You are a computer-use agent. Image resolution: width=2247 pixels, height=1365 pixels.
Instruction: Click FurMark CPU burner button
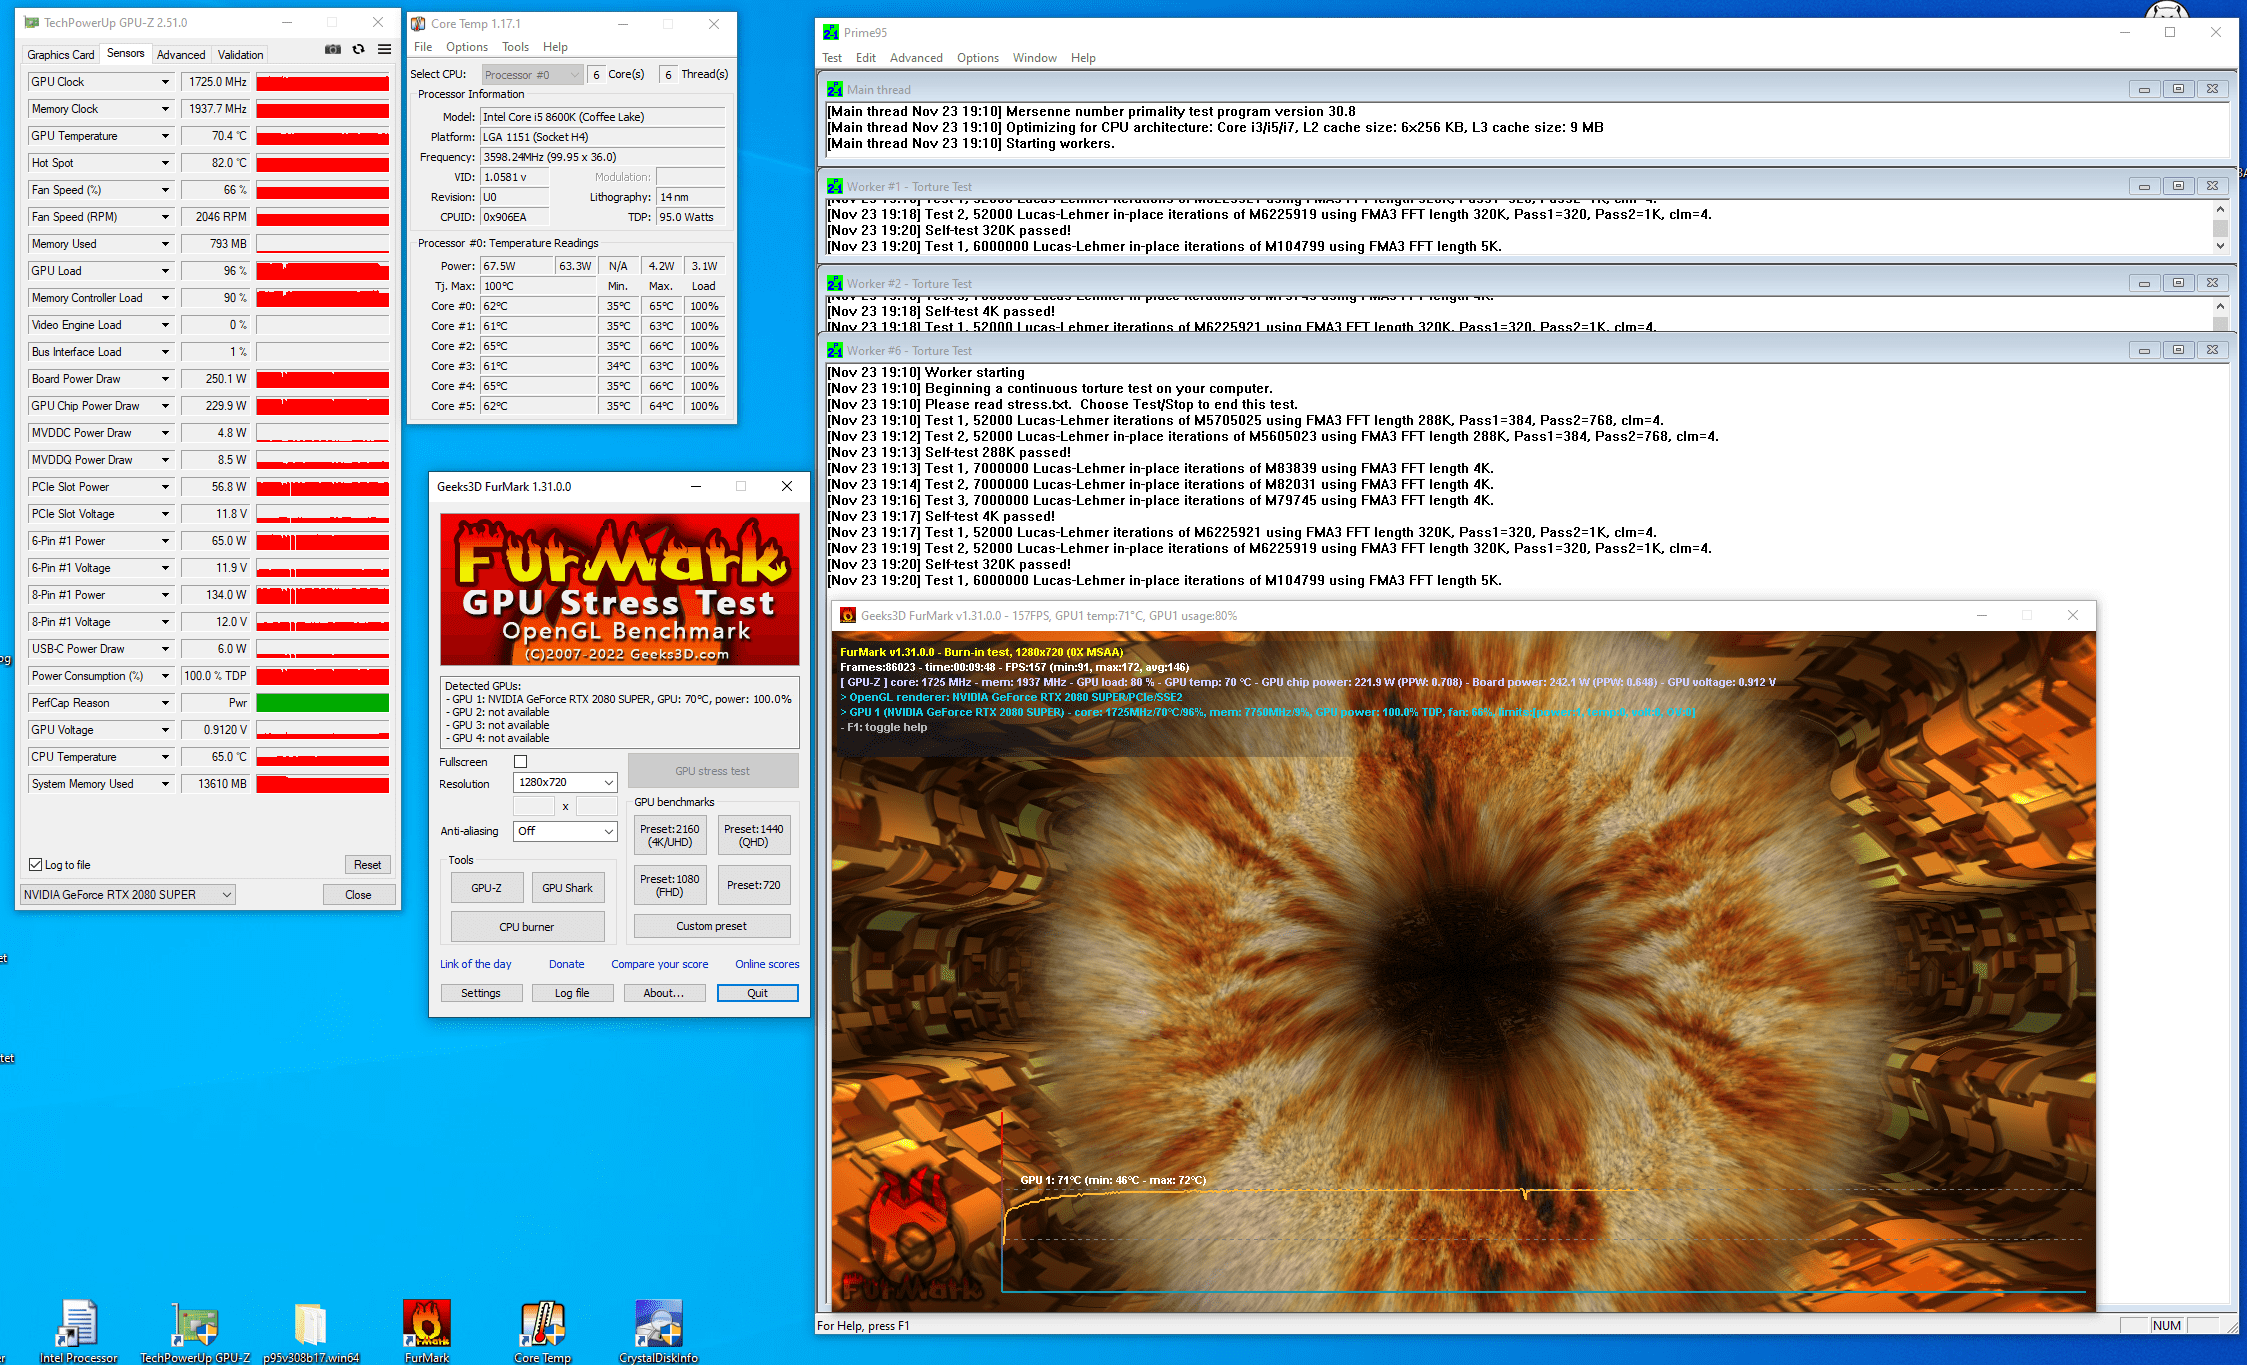[x=527, y=927]
